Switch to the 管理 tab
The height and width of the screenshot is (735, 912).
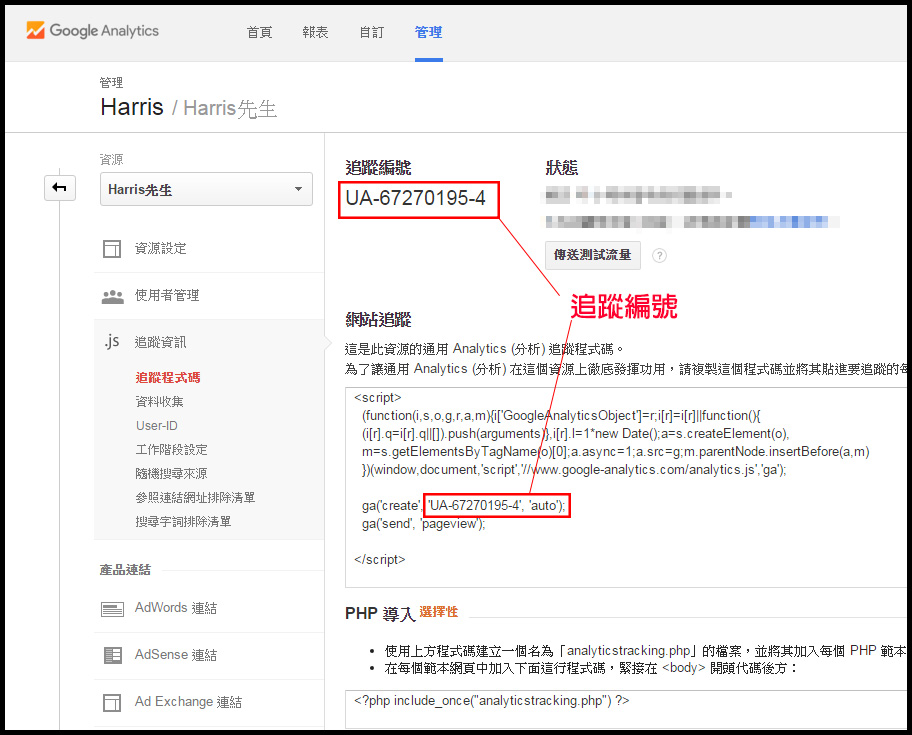tap(429, 33)
